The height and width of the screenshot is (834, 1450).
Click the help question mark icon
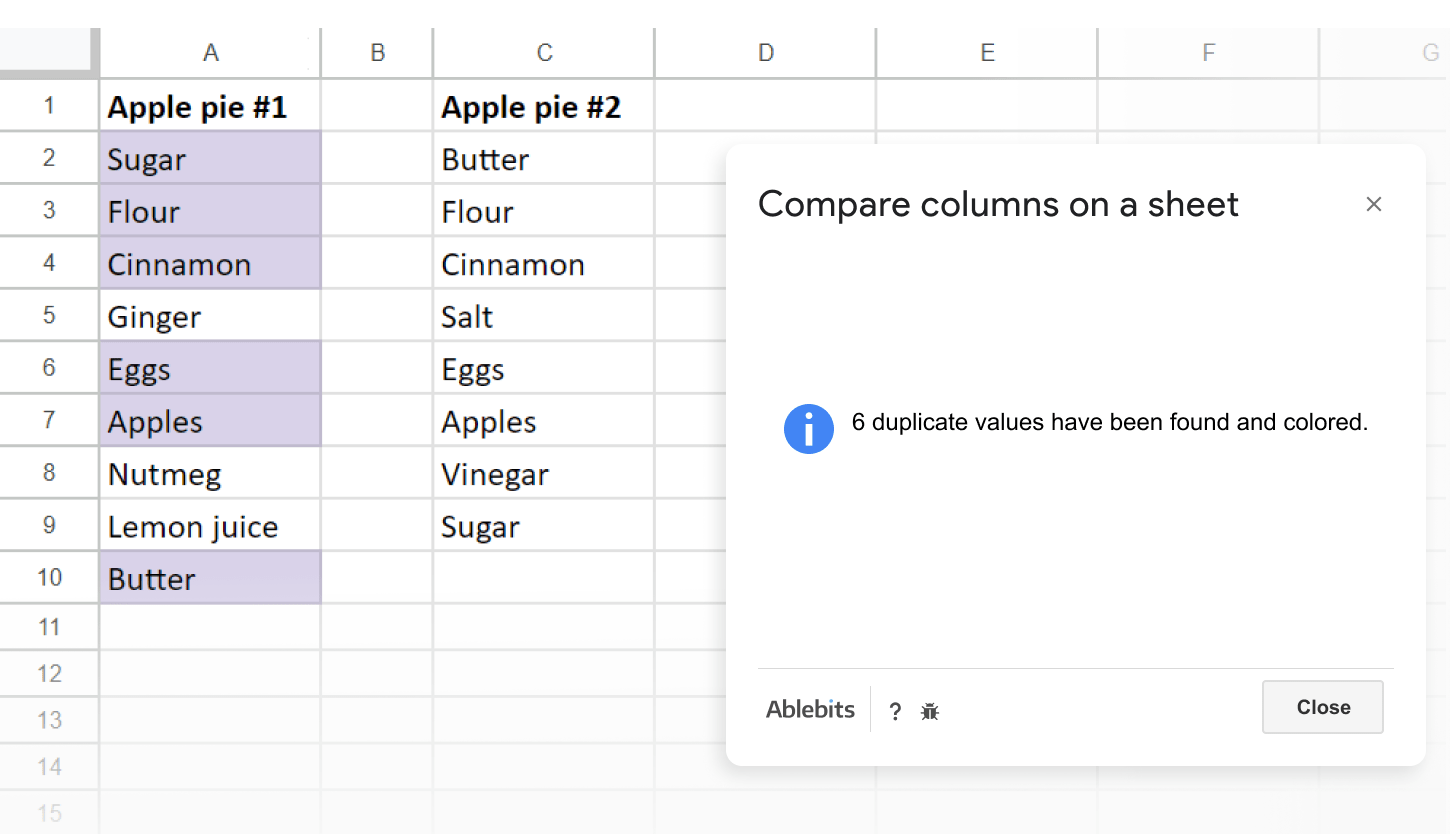(x=895, y=711)
